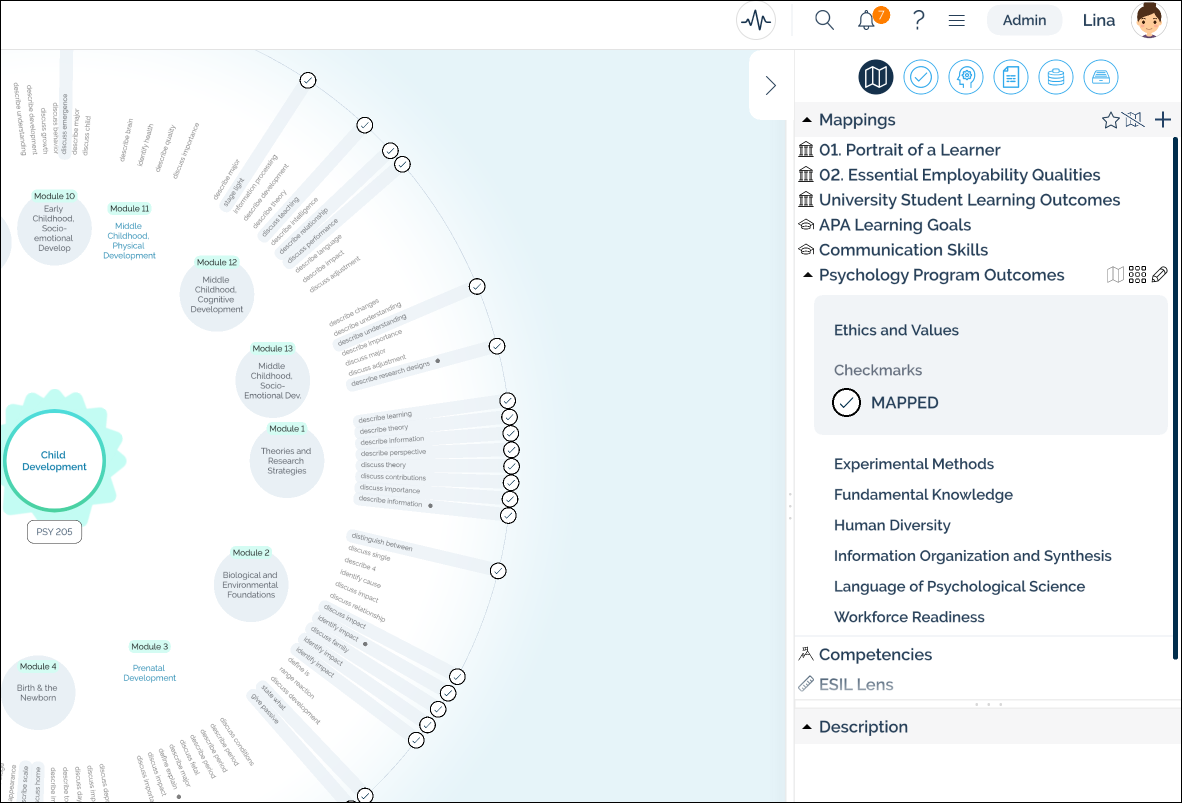Toggle checkmark for 'describe understanding' Module 13 row
The width and height of the screenshot is (1182, 803).
coord(477,287)
